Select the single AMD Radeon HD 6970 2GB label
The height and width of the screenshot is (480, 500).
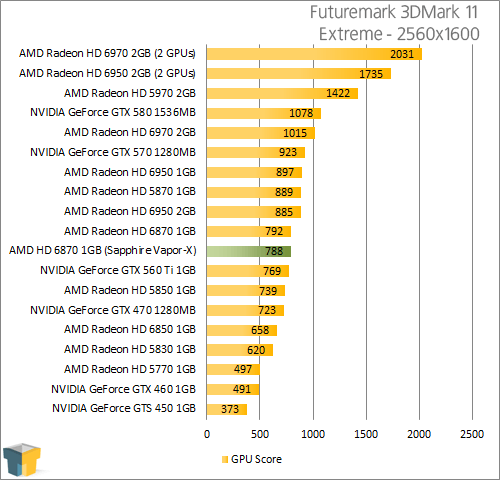[130, 132]
